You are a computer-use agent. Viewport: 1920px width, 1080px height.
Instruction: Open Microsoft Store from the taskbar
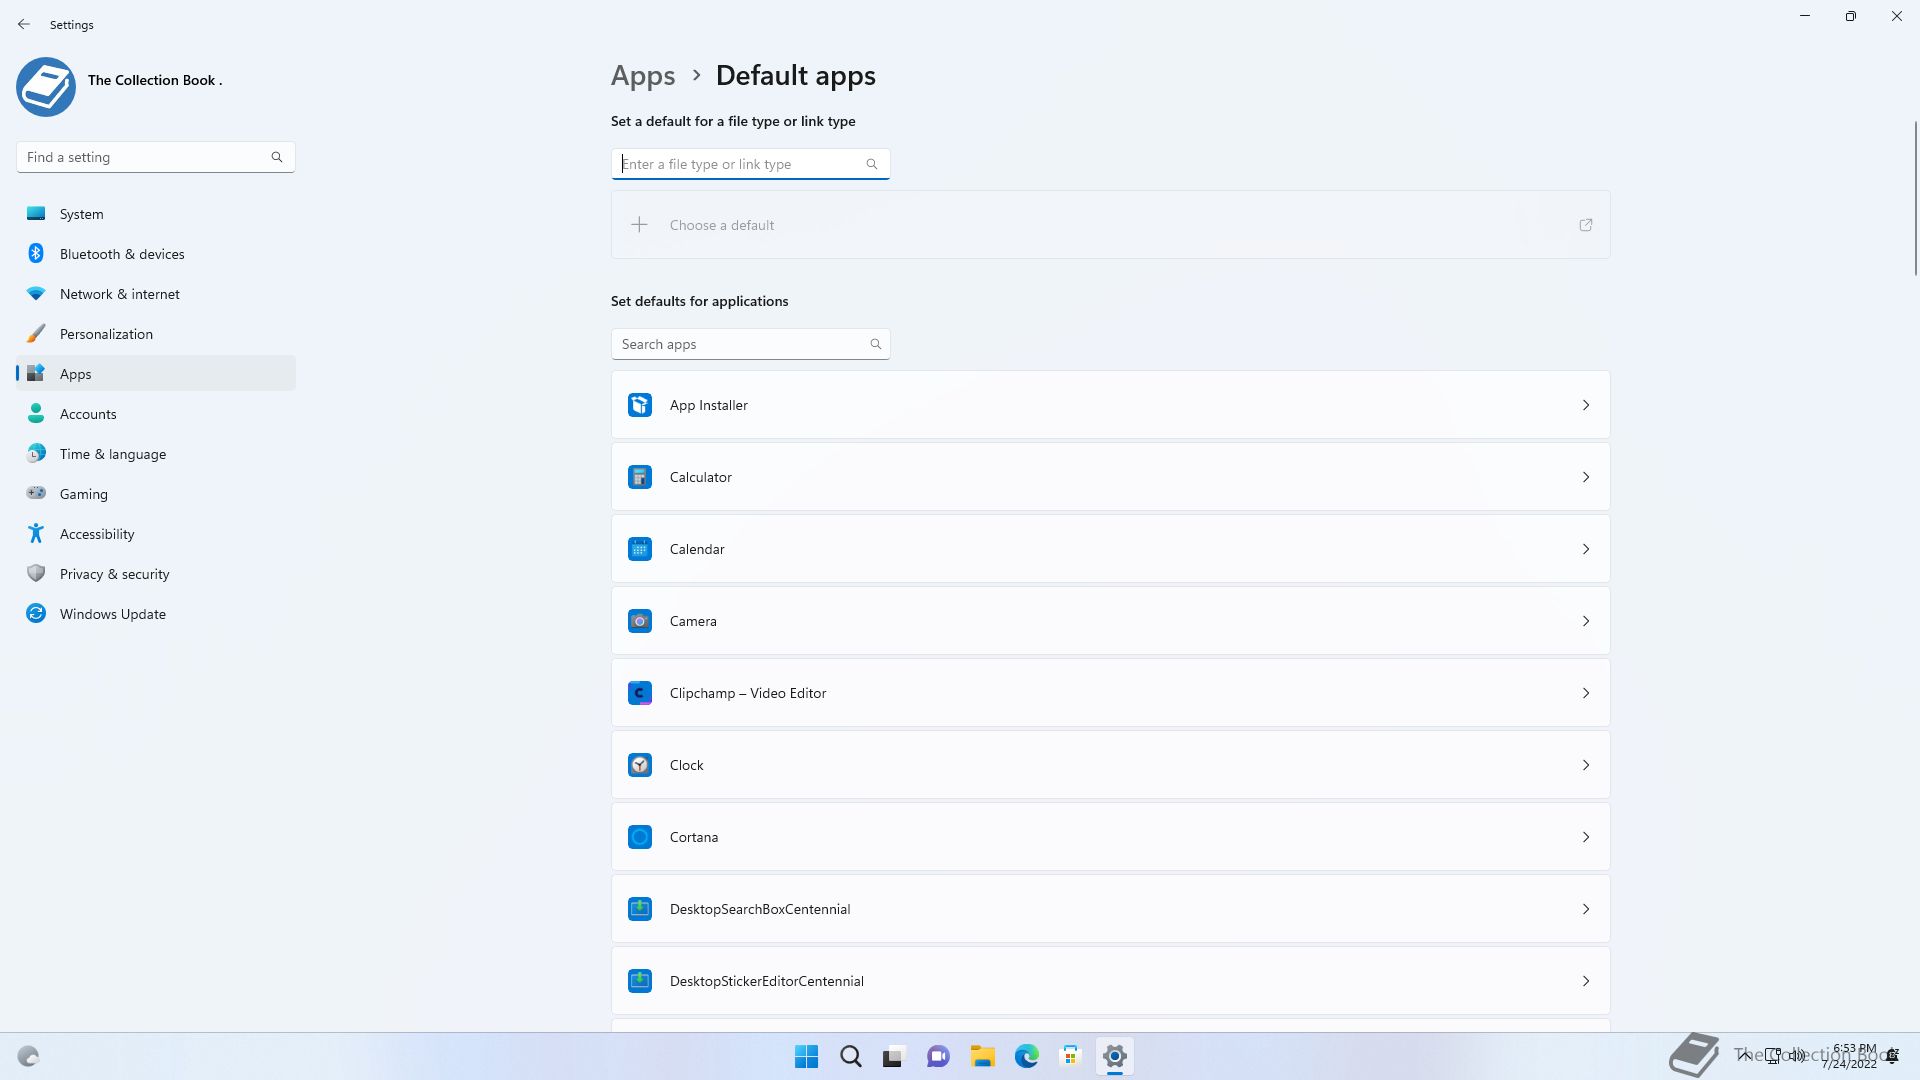tap(1071, 1056)
